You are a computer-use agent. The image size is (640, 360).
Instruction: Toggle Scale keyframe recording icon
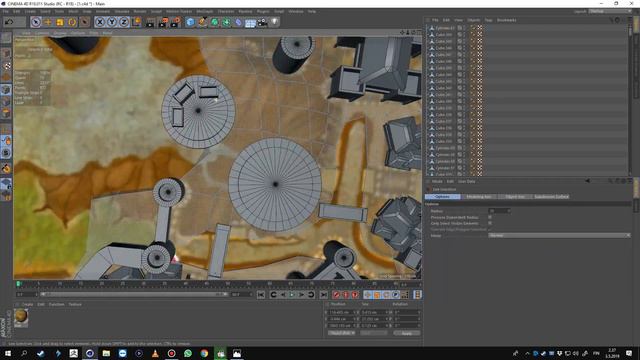click(377, 295)
